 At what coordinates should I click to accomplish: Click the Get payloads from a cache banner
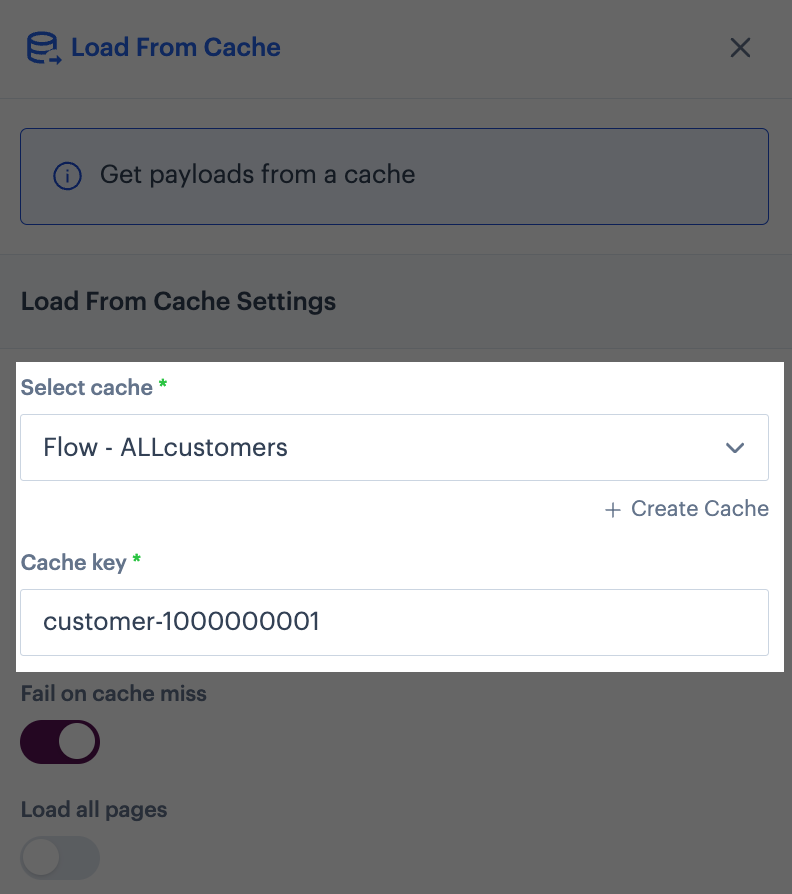tap(395, 176)
